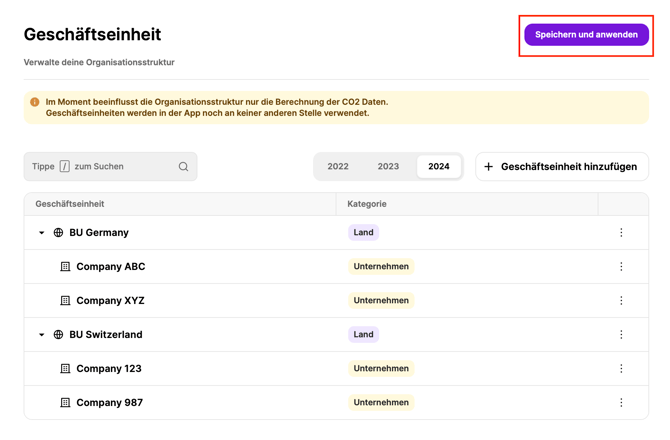The image size is (670, 440).
Task: Open the three-dot menu for BU Switzerland
Action: click(621, 335)
